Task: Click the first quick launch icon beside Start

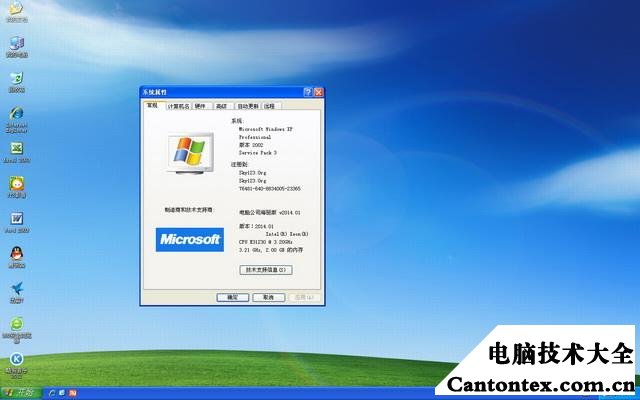Action: [52, 393]
